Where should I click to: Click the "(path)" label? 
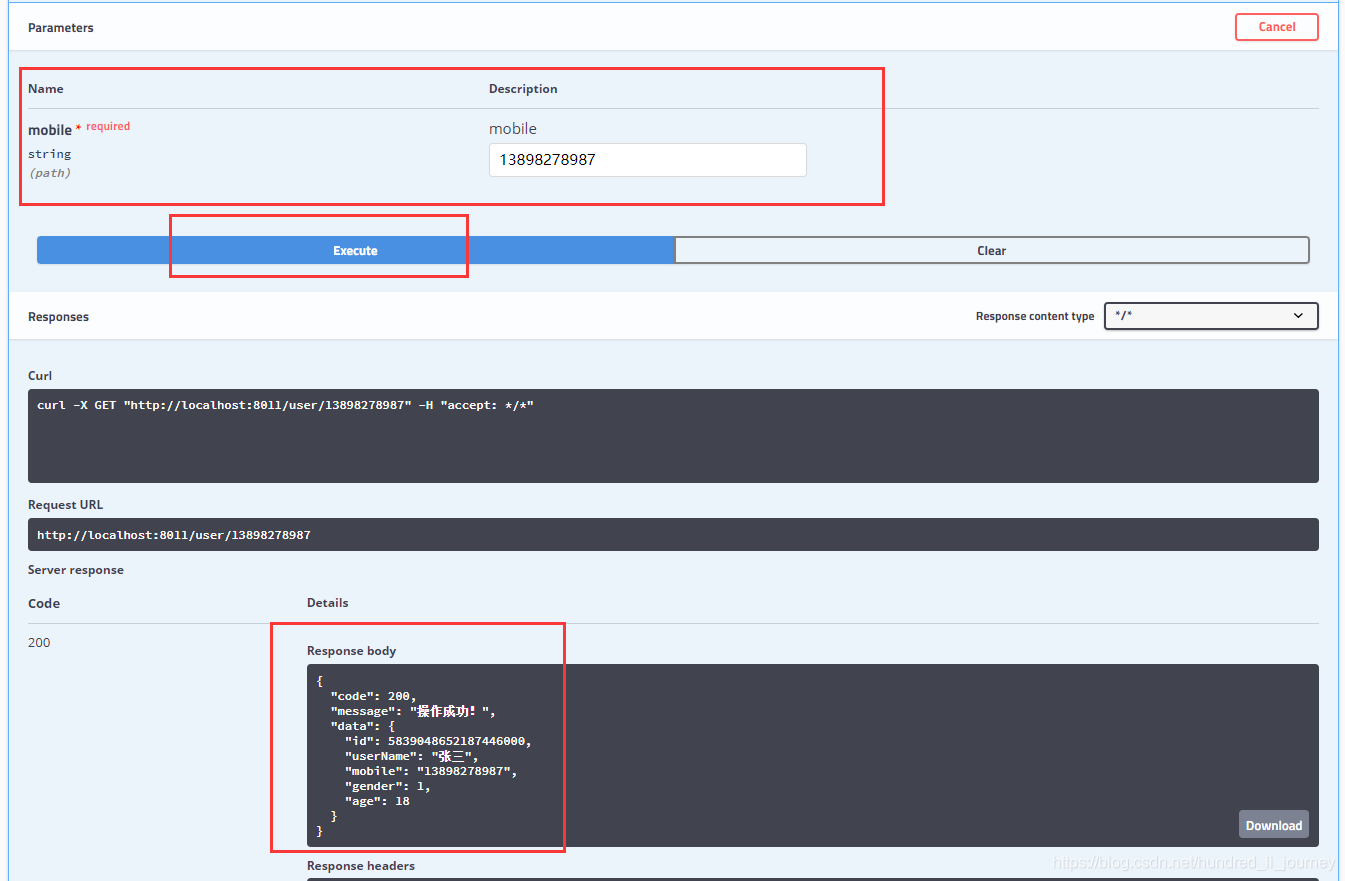50,173
